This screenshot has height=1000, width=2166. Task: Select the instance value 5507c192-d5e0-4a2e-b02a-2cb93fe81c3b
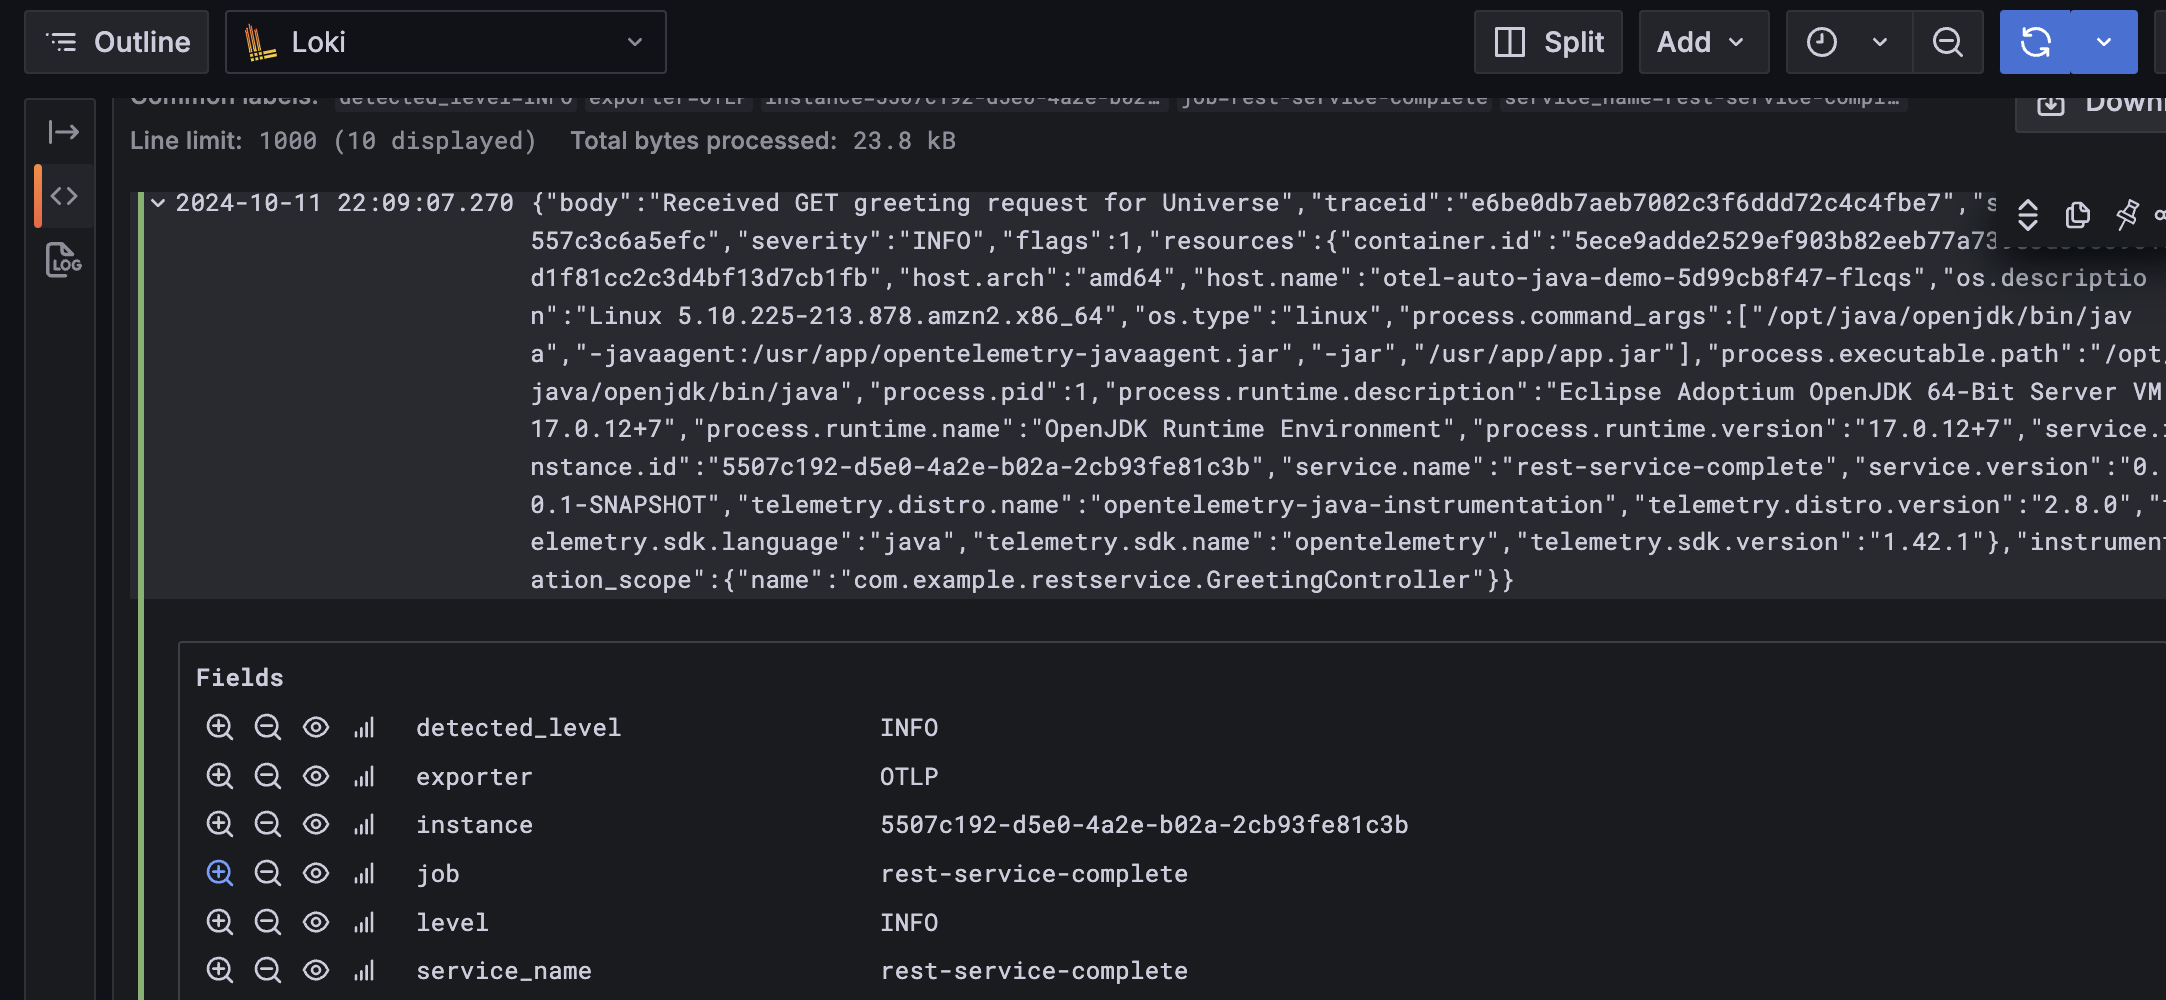click(1144, 825)
